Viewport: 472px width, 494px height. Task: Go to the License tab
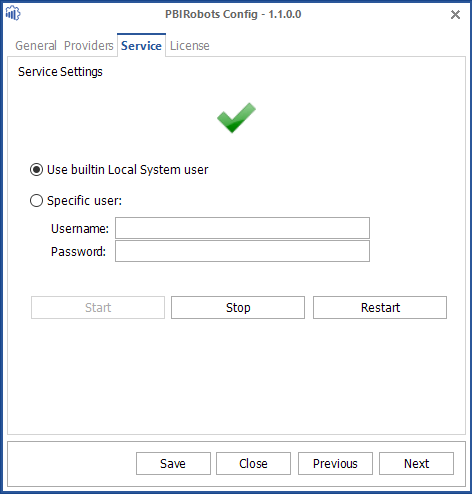point(190,46)
